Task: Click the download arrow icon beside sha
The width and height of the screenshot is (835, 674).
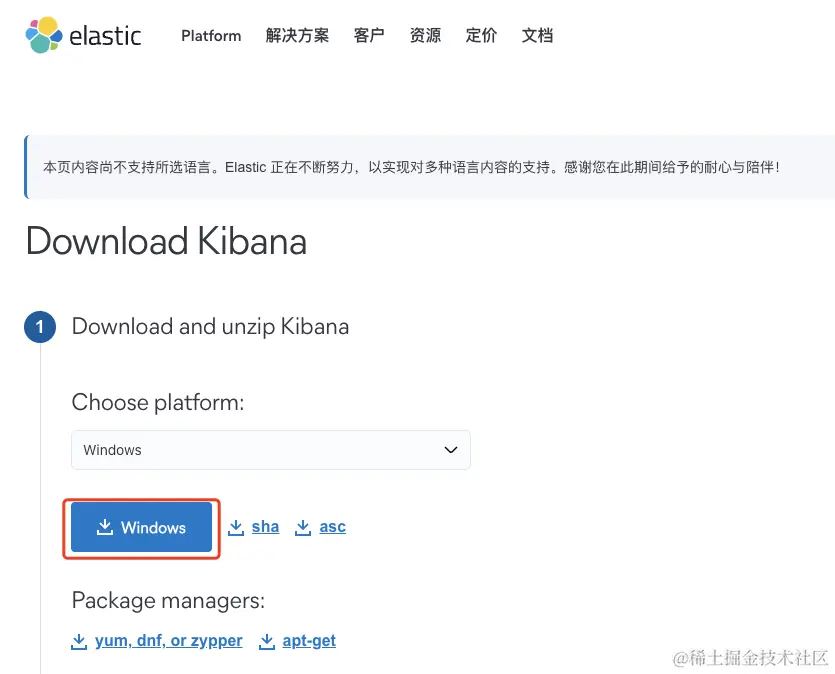Action: tap(236, 527)
